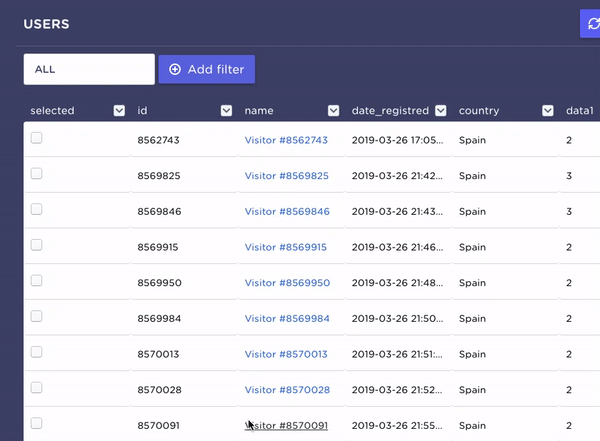Tick the checkbox for row 8569950
The image size is (600, 441).
[36, 280]
